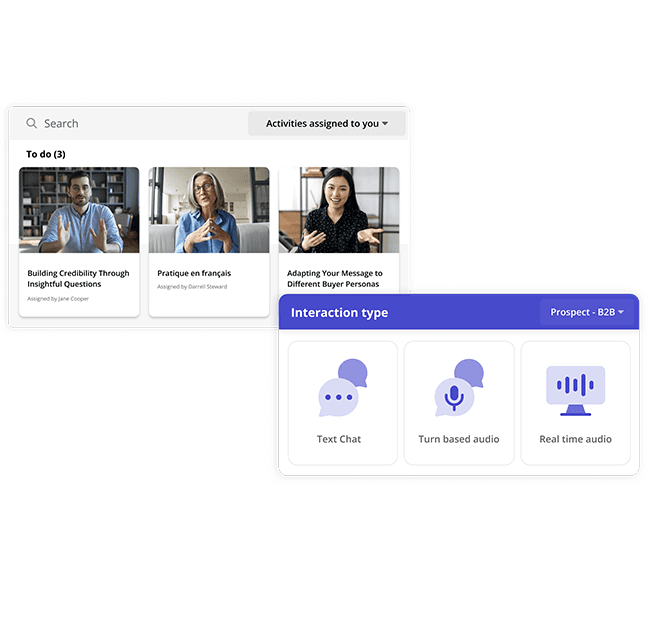This screenshot has height=620, width=648.
Task: Open the Adapting Your Message video thumbnail
Action: (x=339, y=210)
